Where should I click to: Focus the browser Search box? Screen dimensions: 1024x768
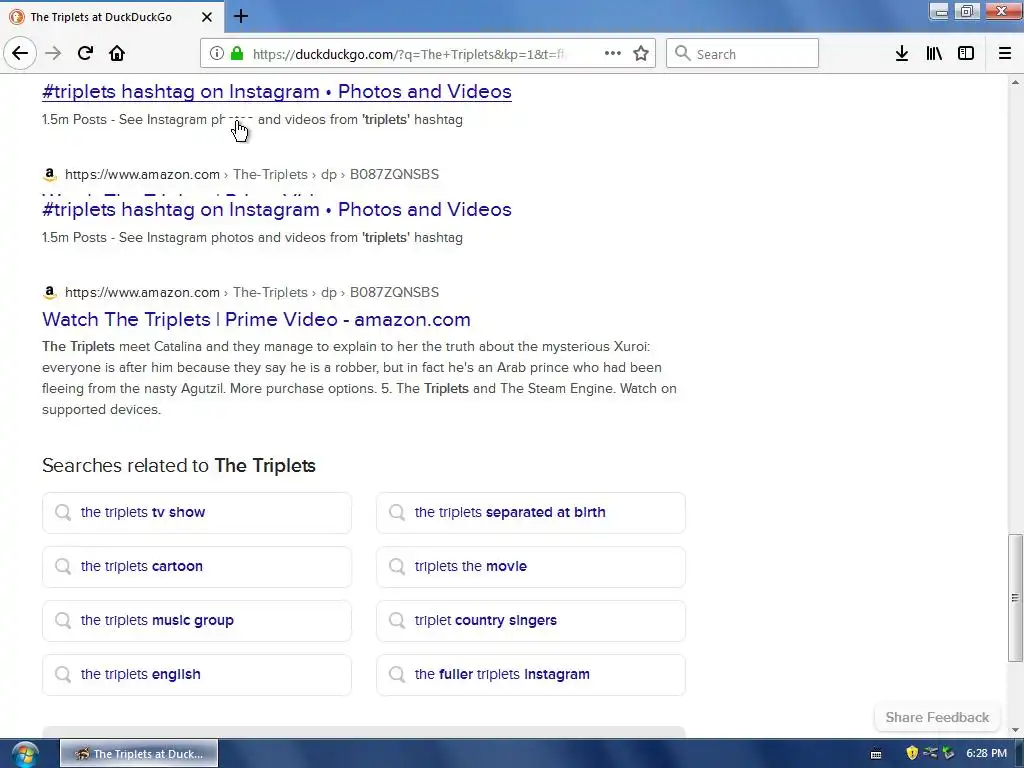coord(743,54)
